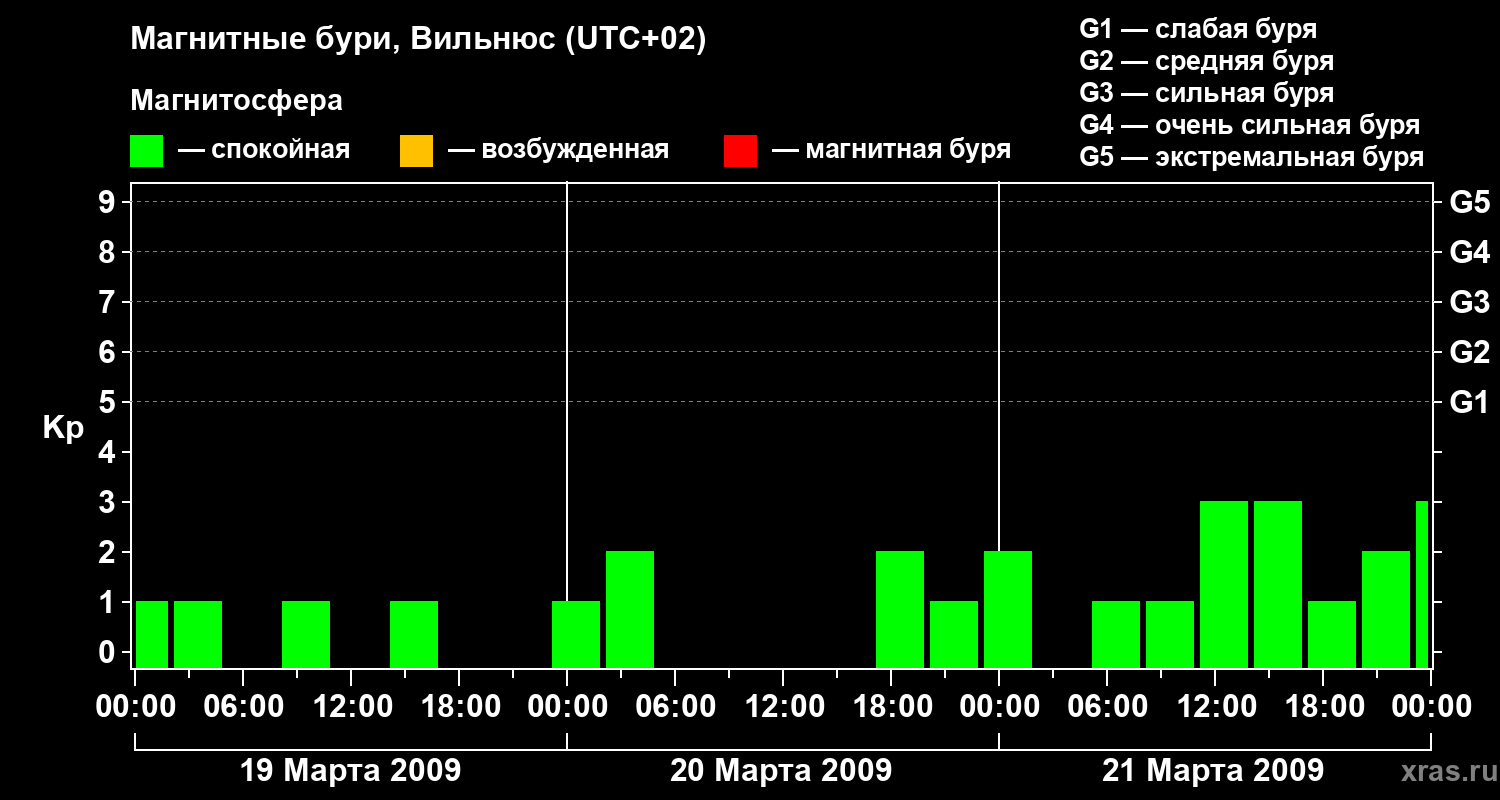1500x800 pixels.
Task: Click the '06:00' tick label above 21 Марта 2009
Action: 1107,707
